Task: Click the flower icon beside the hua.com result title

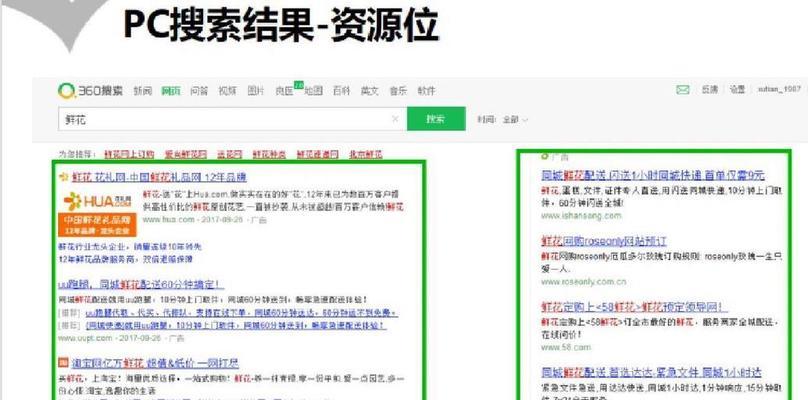Action: [x=63, y=177]
